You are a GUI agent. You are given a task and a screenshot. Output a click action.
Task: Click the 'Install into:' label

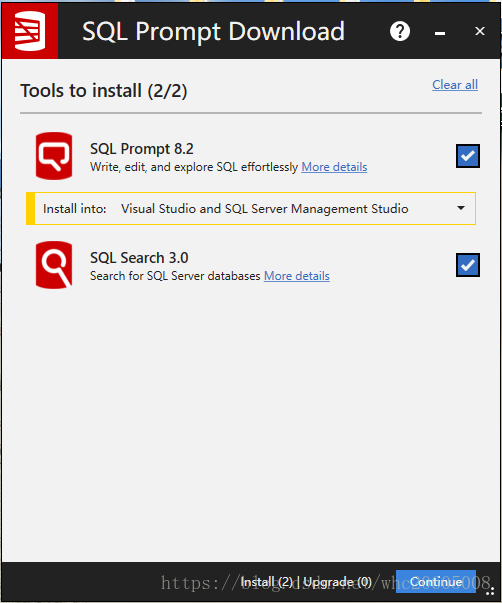pos(75,209)
